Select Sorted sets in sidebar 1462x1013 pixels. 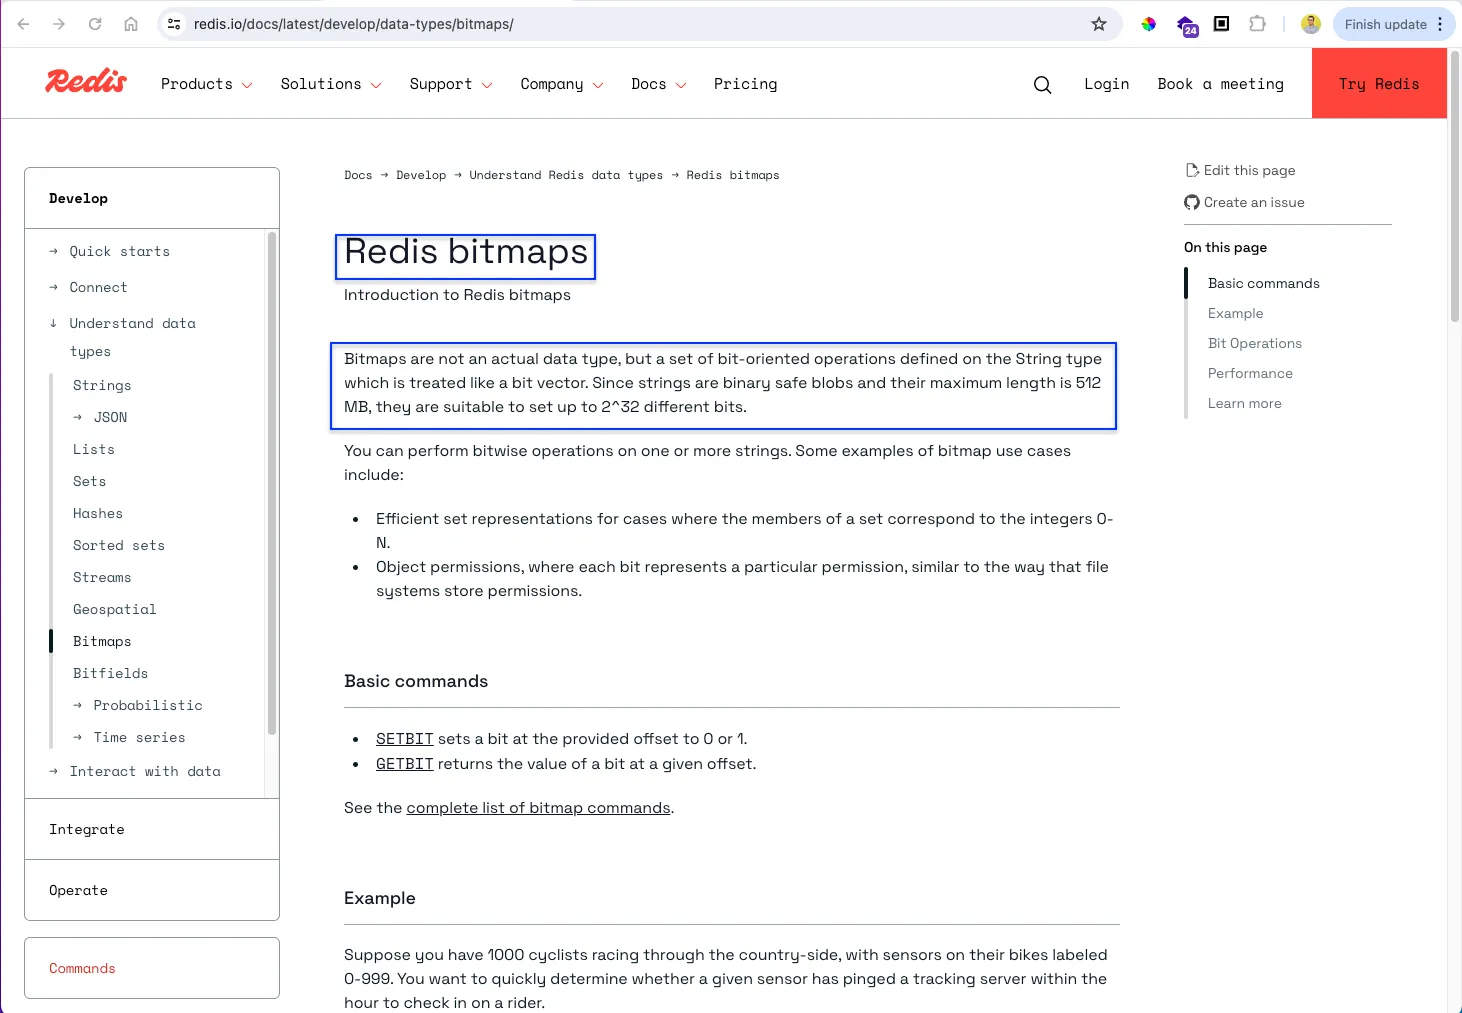coord(119,545)
